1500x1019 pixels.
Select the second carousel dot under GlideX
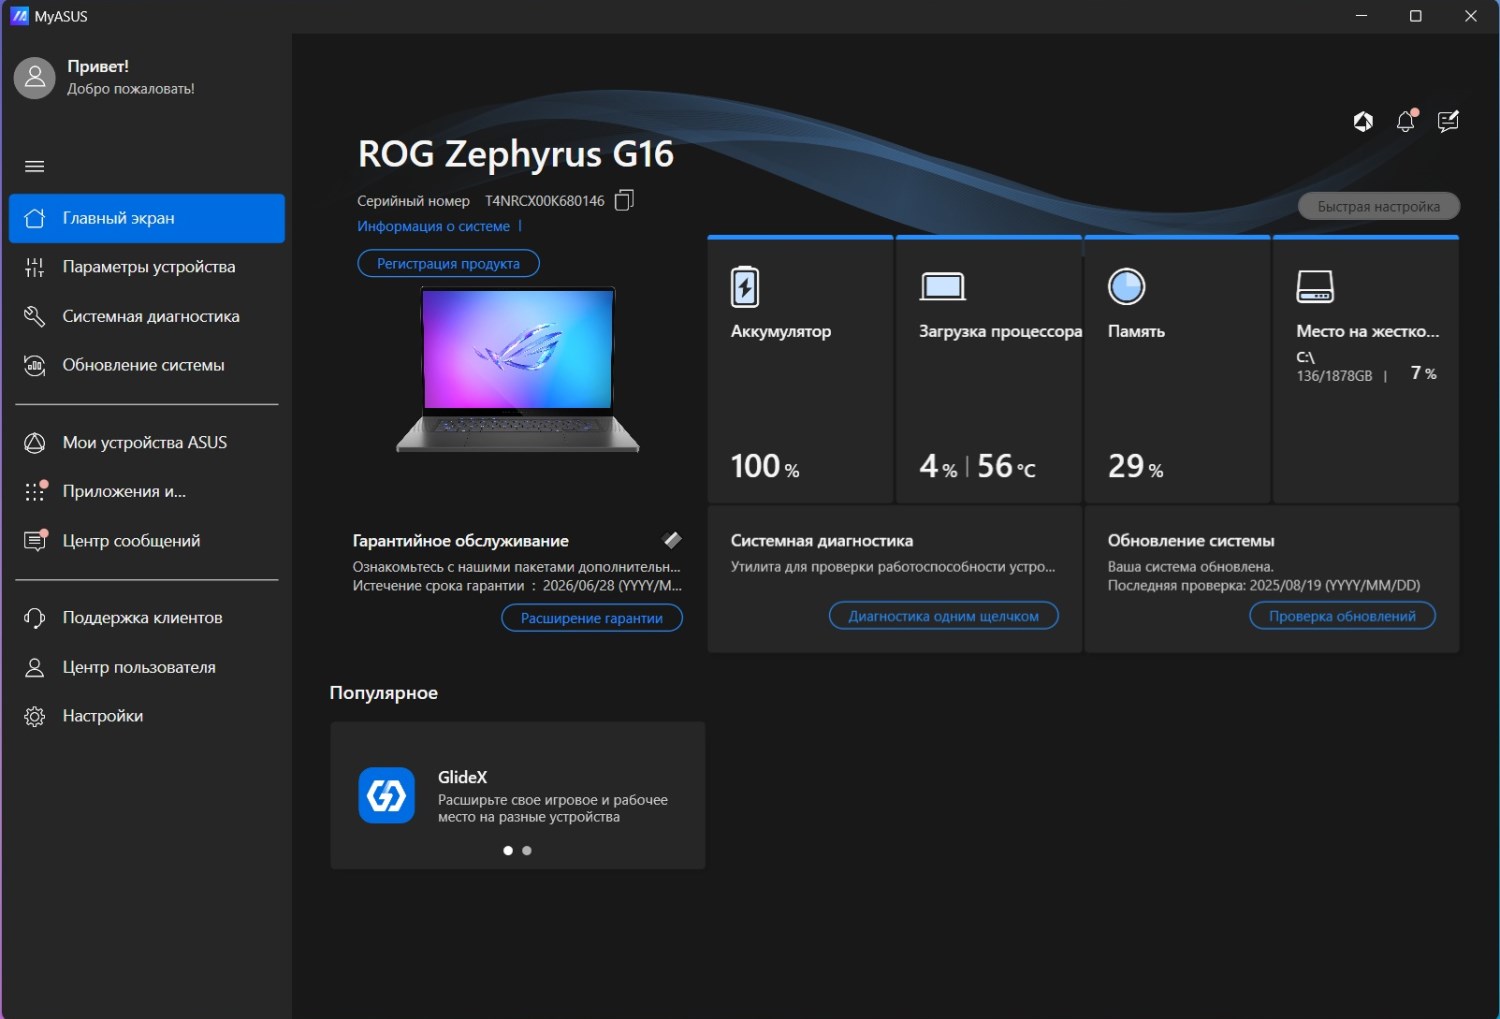point(527,851)
